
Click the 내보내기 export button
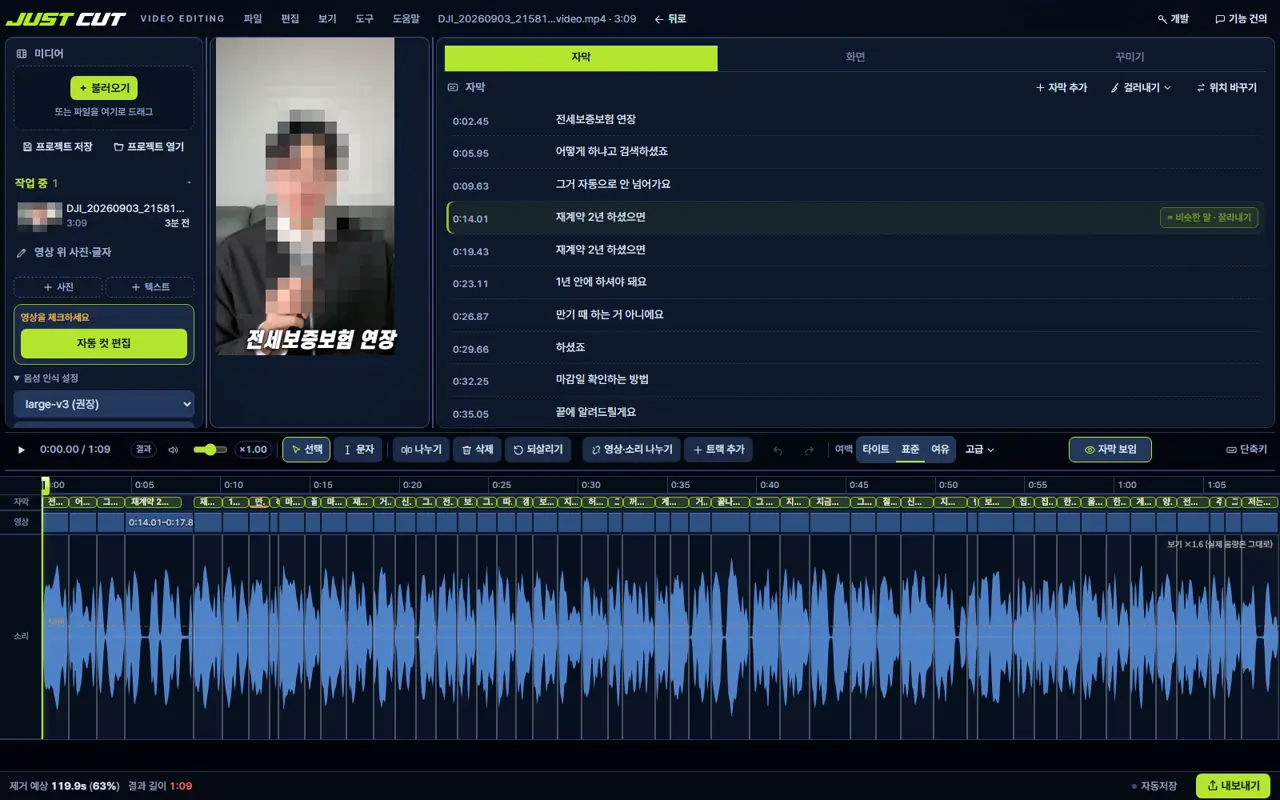pyautogui.click(x=1233, y=786)
